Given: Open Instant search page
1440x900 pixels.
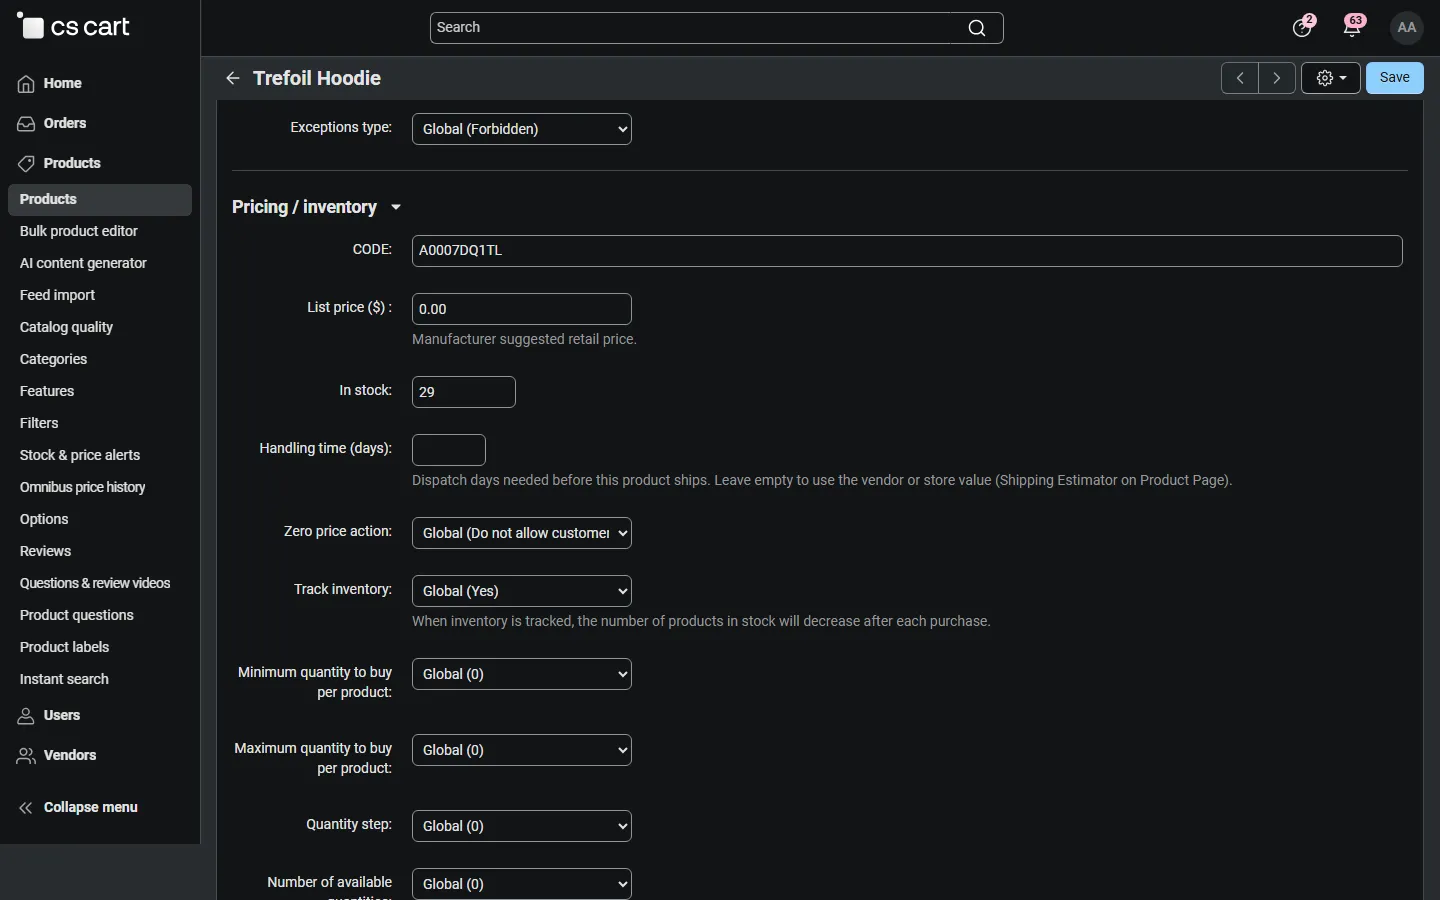Looking at the screenshot, I should pyautogui.click(x=64, y=680).
